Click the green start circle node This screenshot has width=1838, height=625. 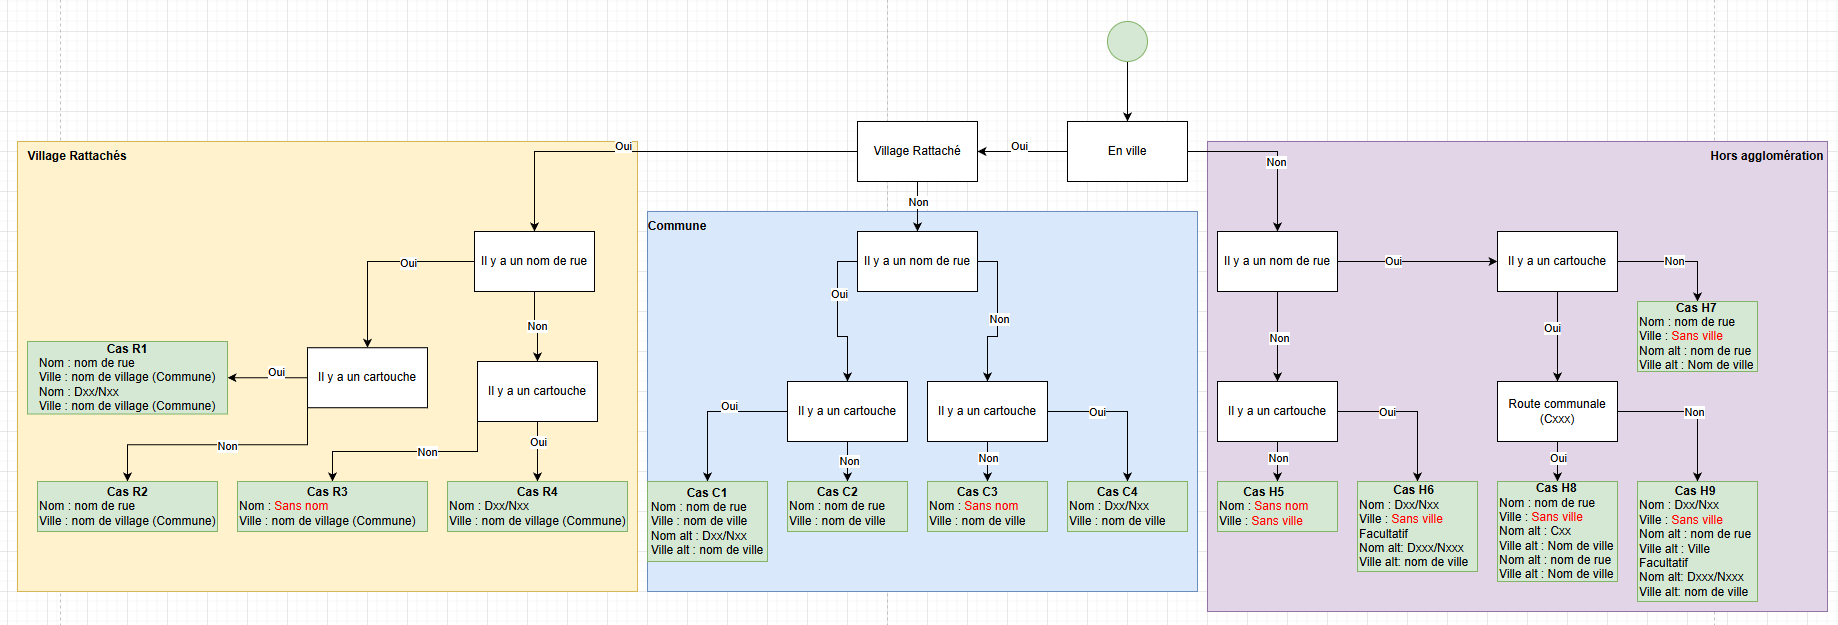click(1127, 42)
